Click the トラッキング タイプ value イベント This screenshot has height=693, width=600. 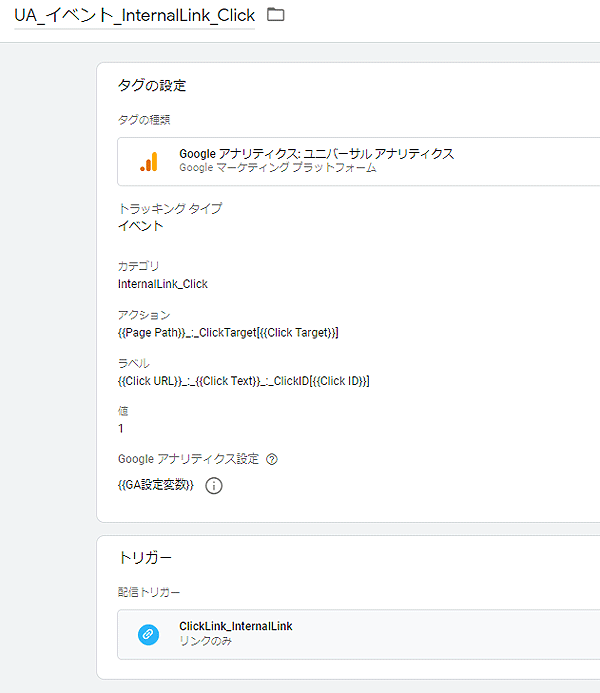coord(141,226)
